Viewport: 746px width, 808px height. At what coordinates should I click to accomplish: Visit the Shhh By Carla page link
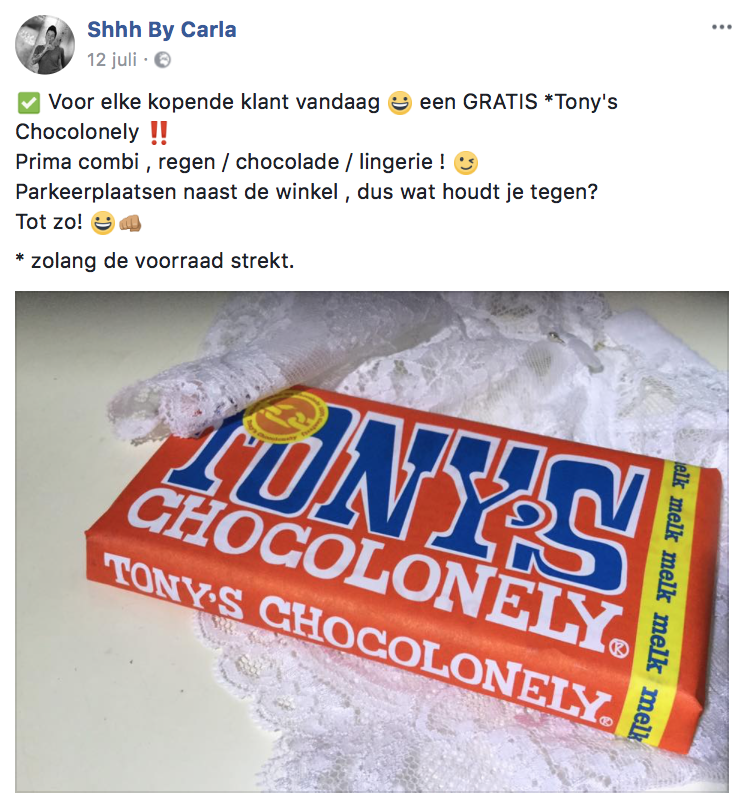[161, 29]
